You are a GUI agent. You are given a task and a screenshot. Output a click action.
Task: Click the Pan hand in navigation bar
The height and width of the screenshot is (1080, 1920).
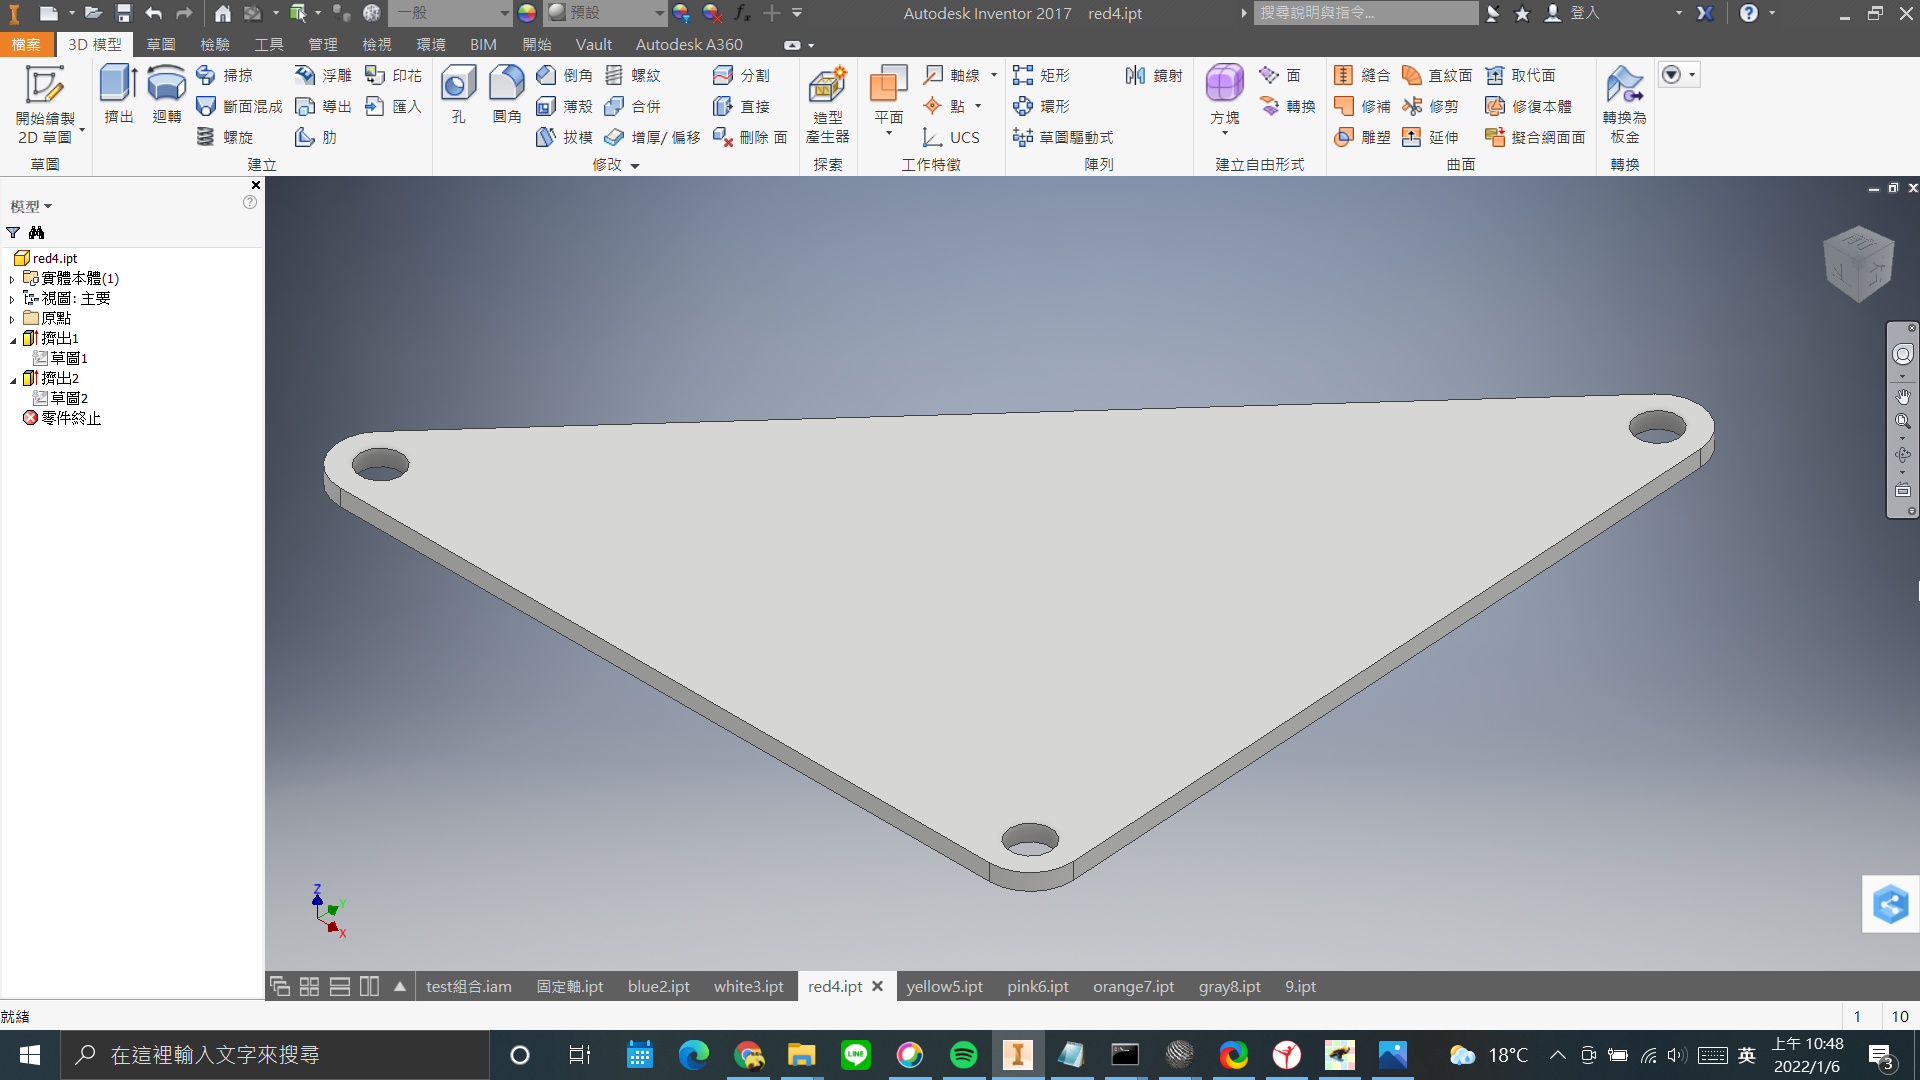click(x=1902, y=397)
